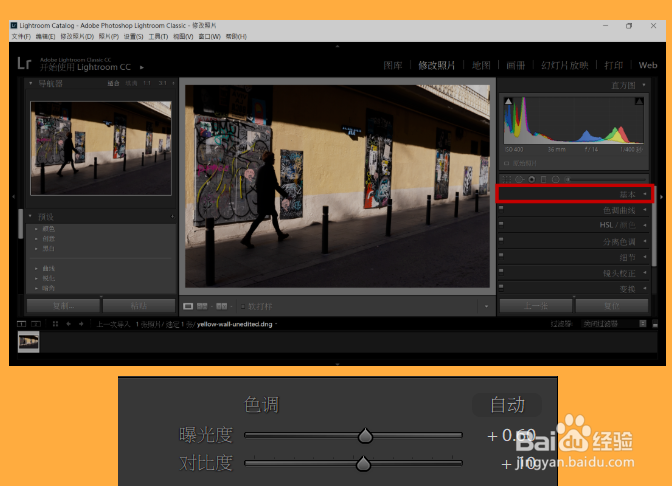Toggle the 镜头校正 panel on/off switch
This screenshot has width=672, height=486.
coord(501,271)
